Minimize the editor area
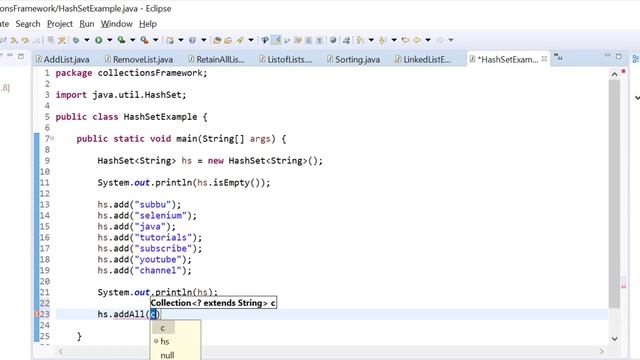This screenshot has width=640, height=360. coord(607,55)
